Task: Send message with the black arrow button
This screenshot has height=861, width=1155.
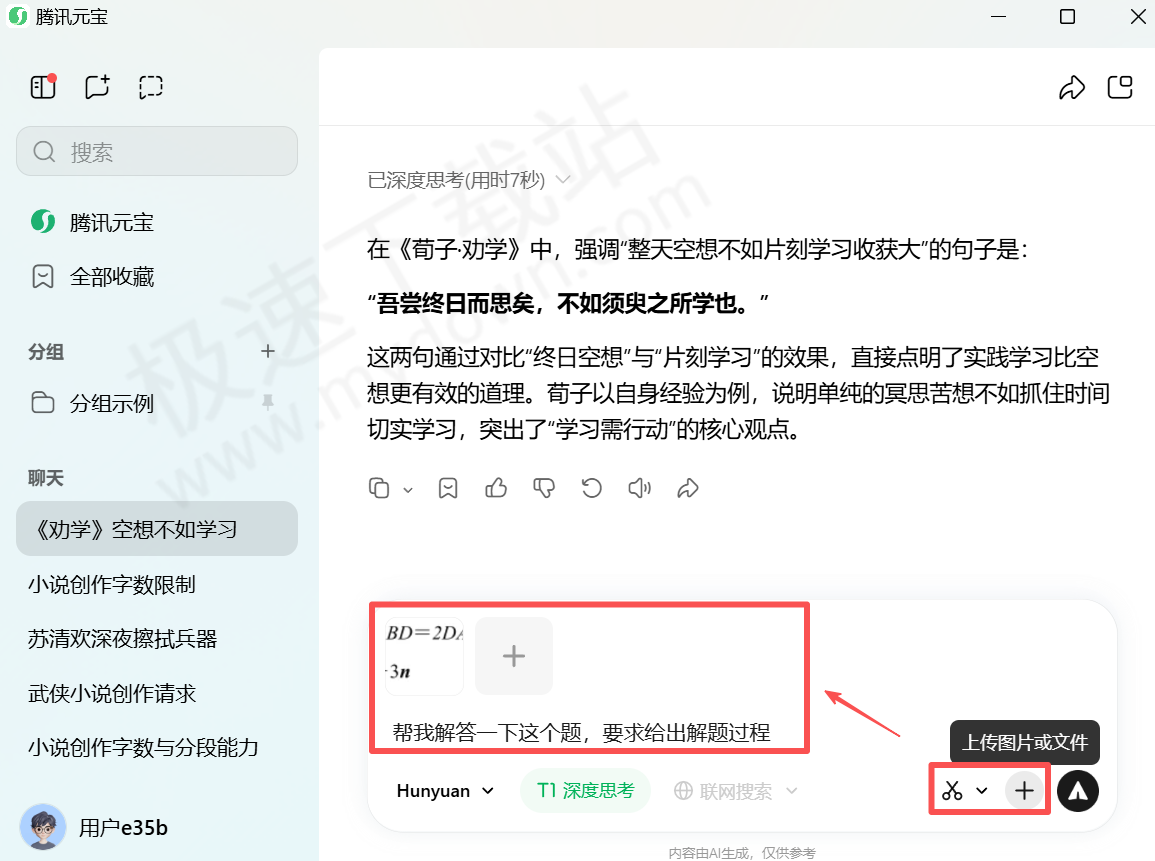Action: pos(1078,791)
